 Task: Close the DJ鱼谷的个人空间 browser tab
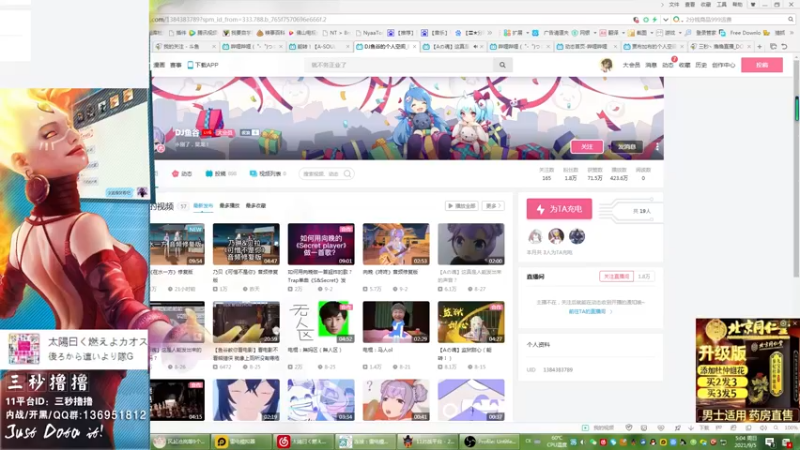[x=414, y=46]
